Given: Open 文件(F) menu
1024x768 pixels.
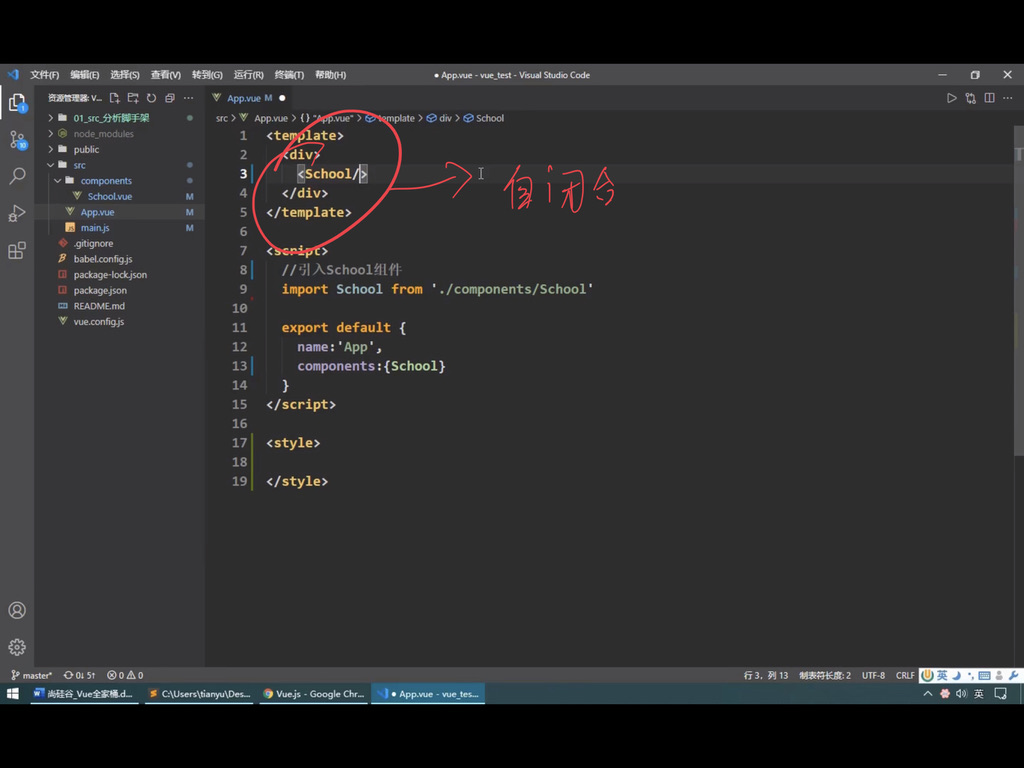Looking at the screenshot, I should (x=44, y=75).
